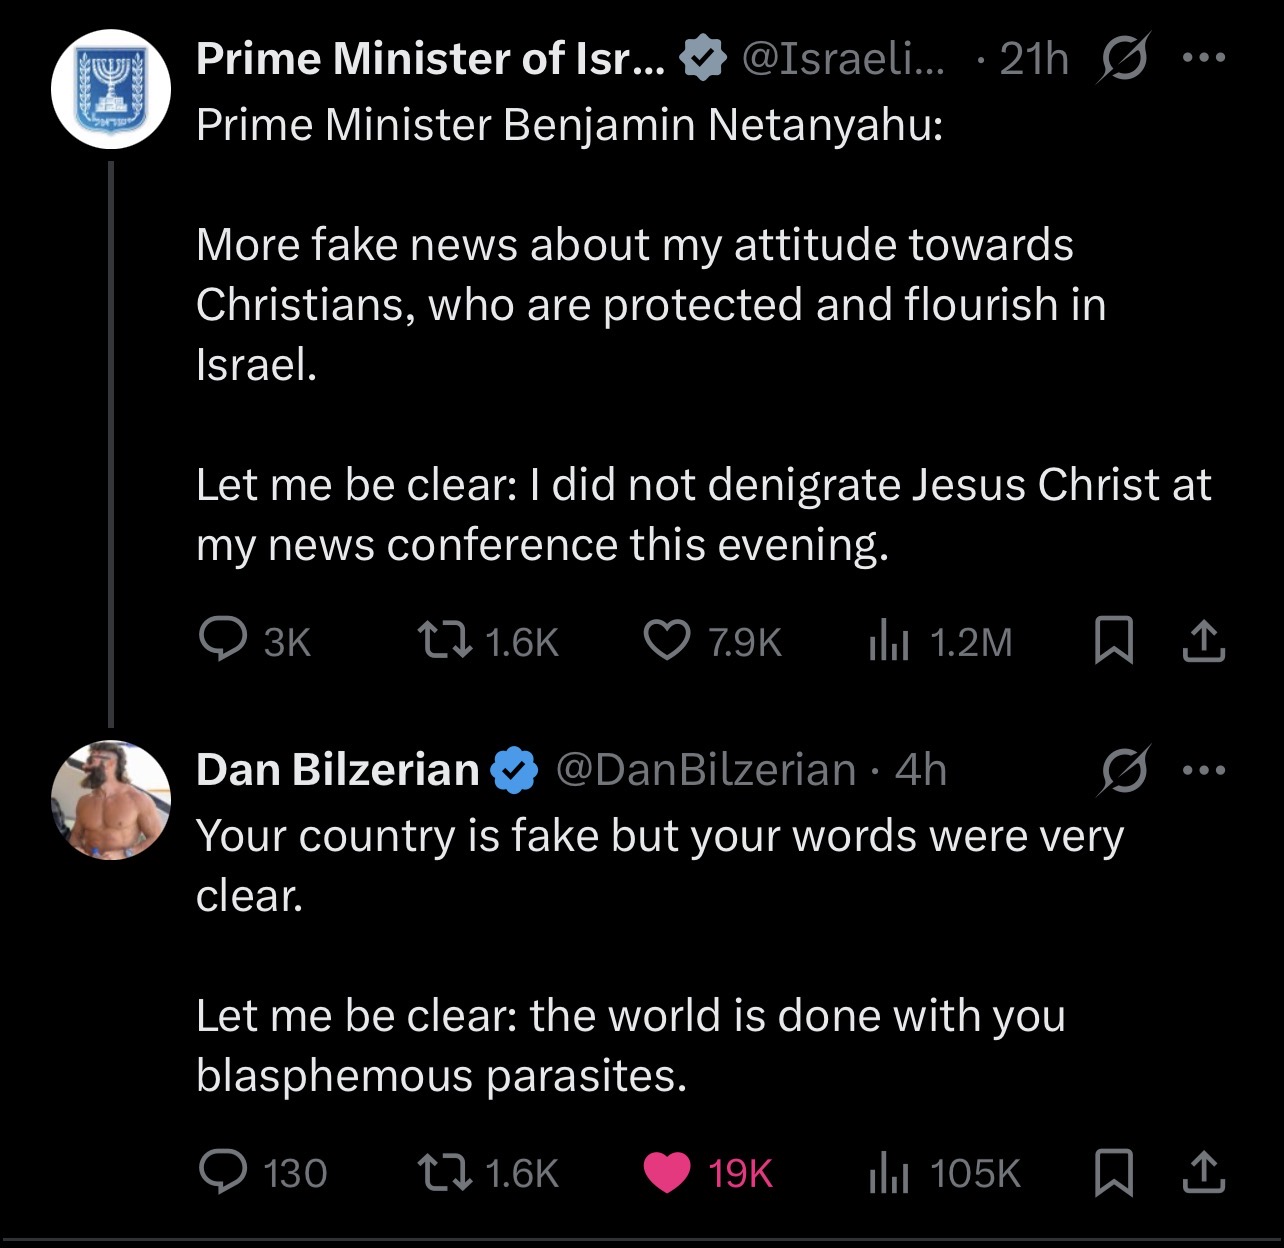1284x1248 pixels.
Task: Retweet Dan Bilzerian's reply
Action: (446, 1172)
